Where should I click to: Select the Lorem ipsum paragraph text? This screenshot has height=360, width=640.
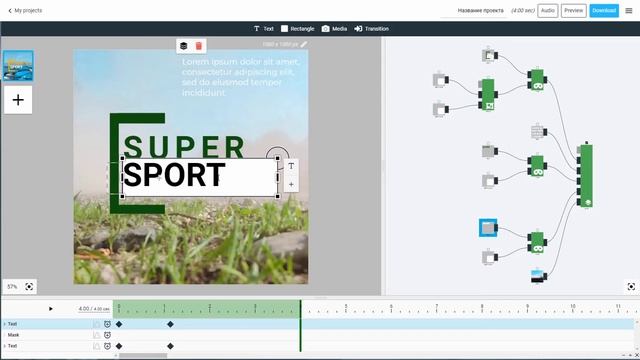coord(241,77)
